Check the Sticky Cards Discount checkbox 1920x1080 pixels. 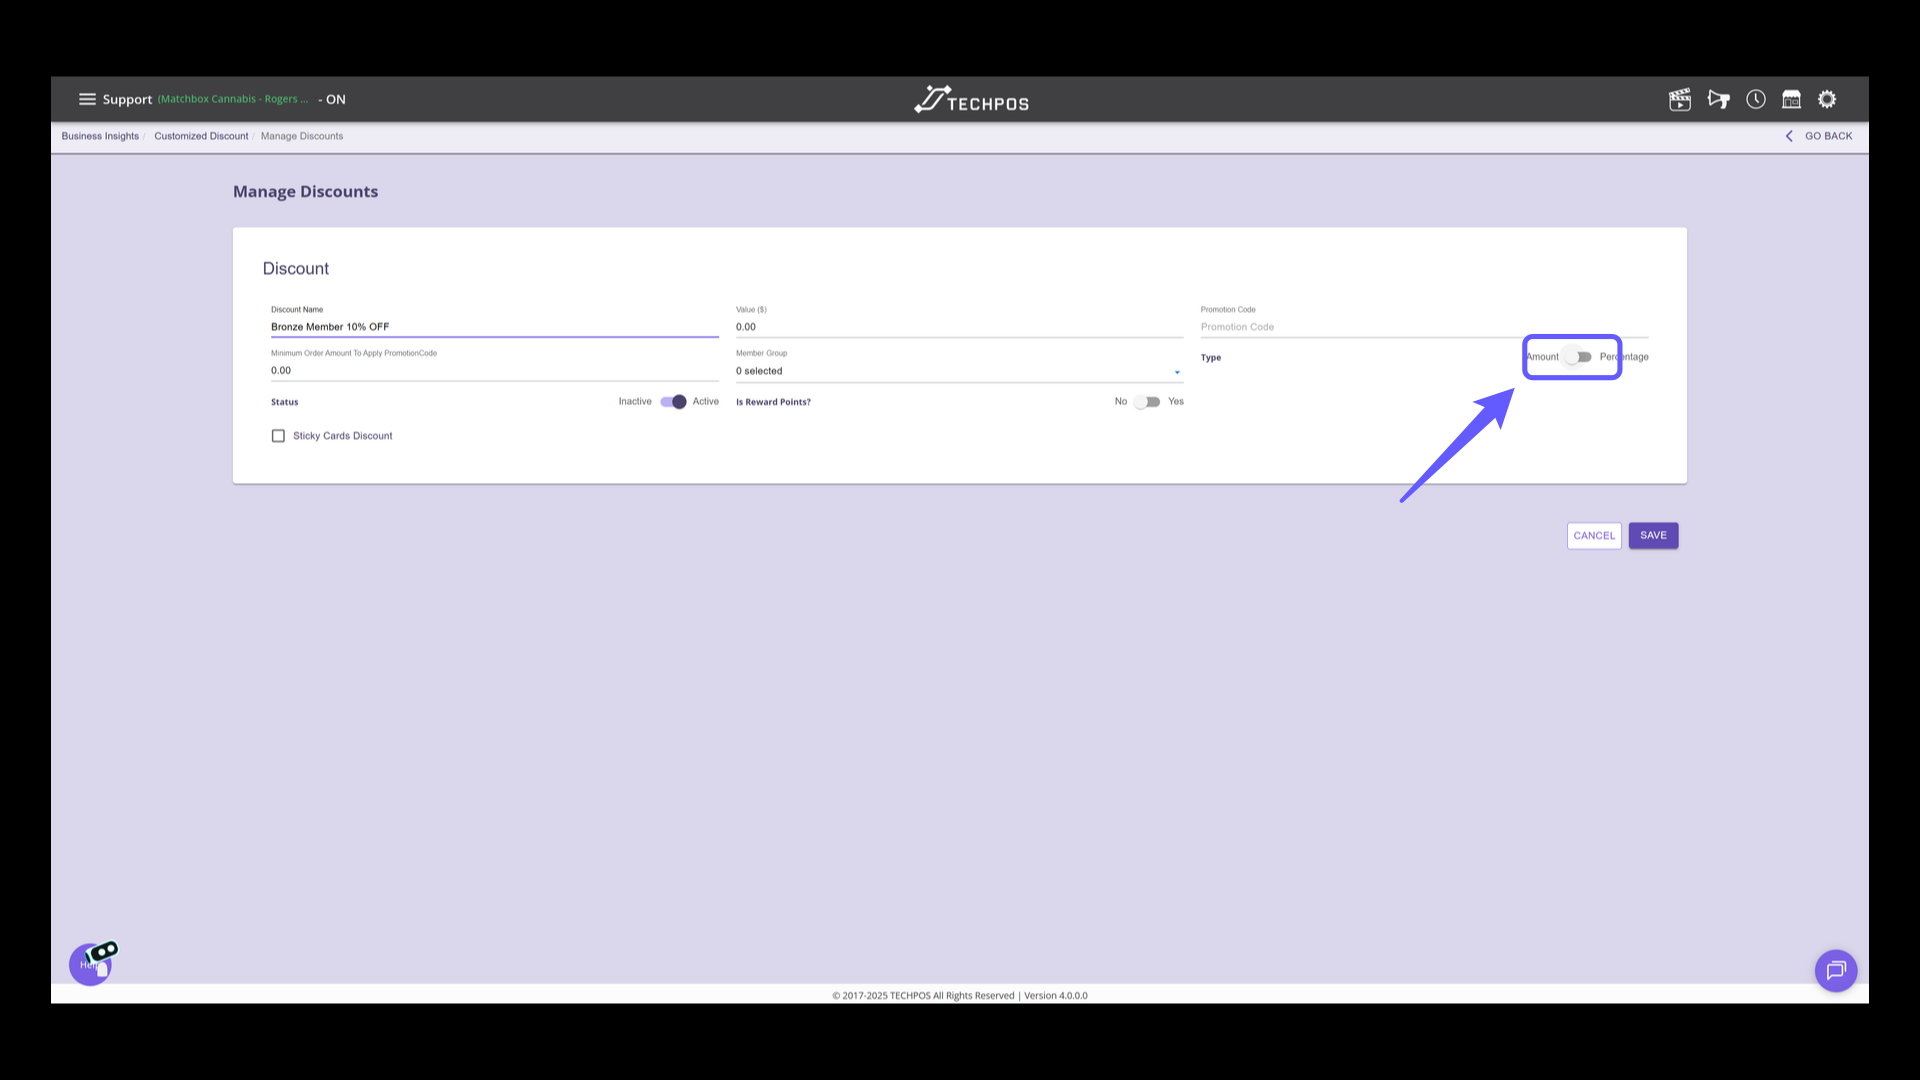click(x=278, y=436)
